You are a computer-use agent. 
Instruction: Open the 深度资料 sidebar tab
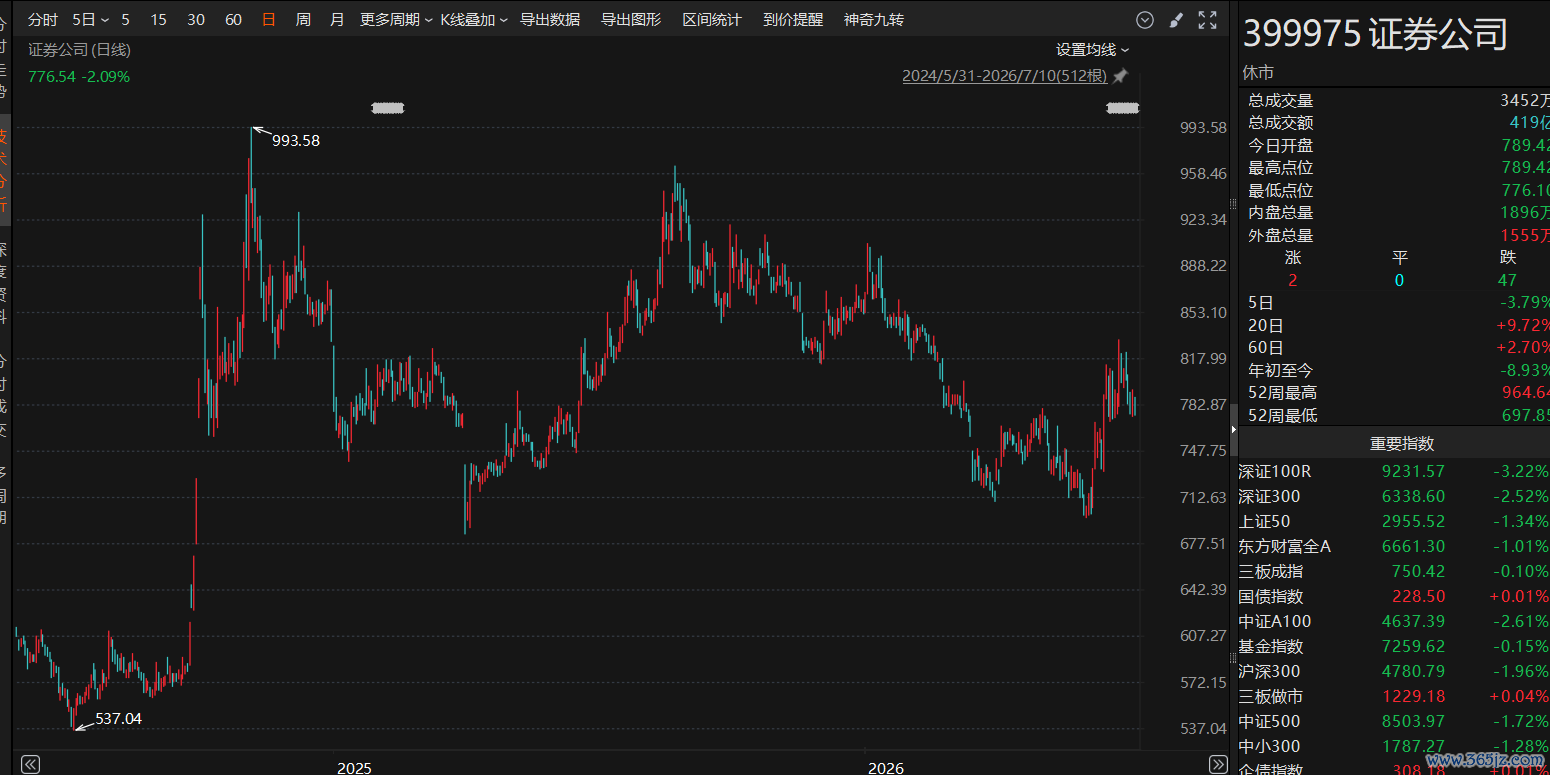click(x=4, y=282)
